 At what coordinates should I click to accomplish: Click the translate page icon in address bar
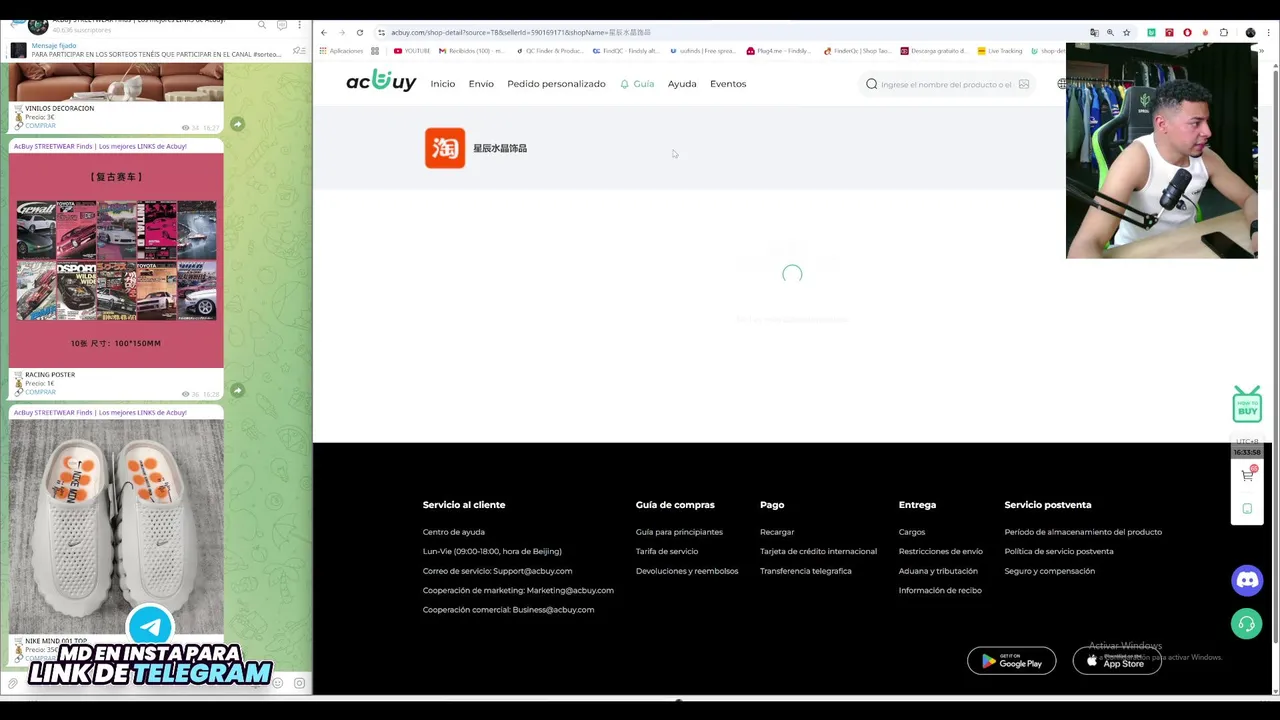(x=1094, y=32)
